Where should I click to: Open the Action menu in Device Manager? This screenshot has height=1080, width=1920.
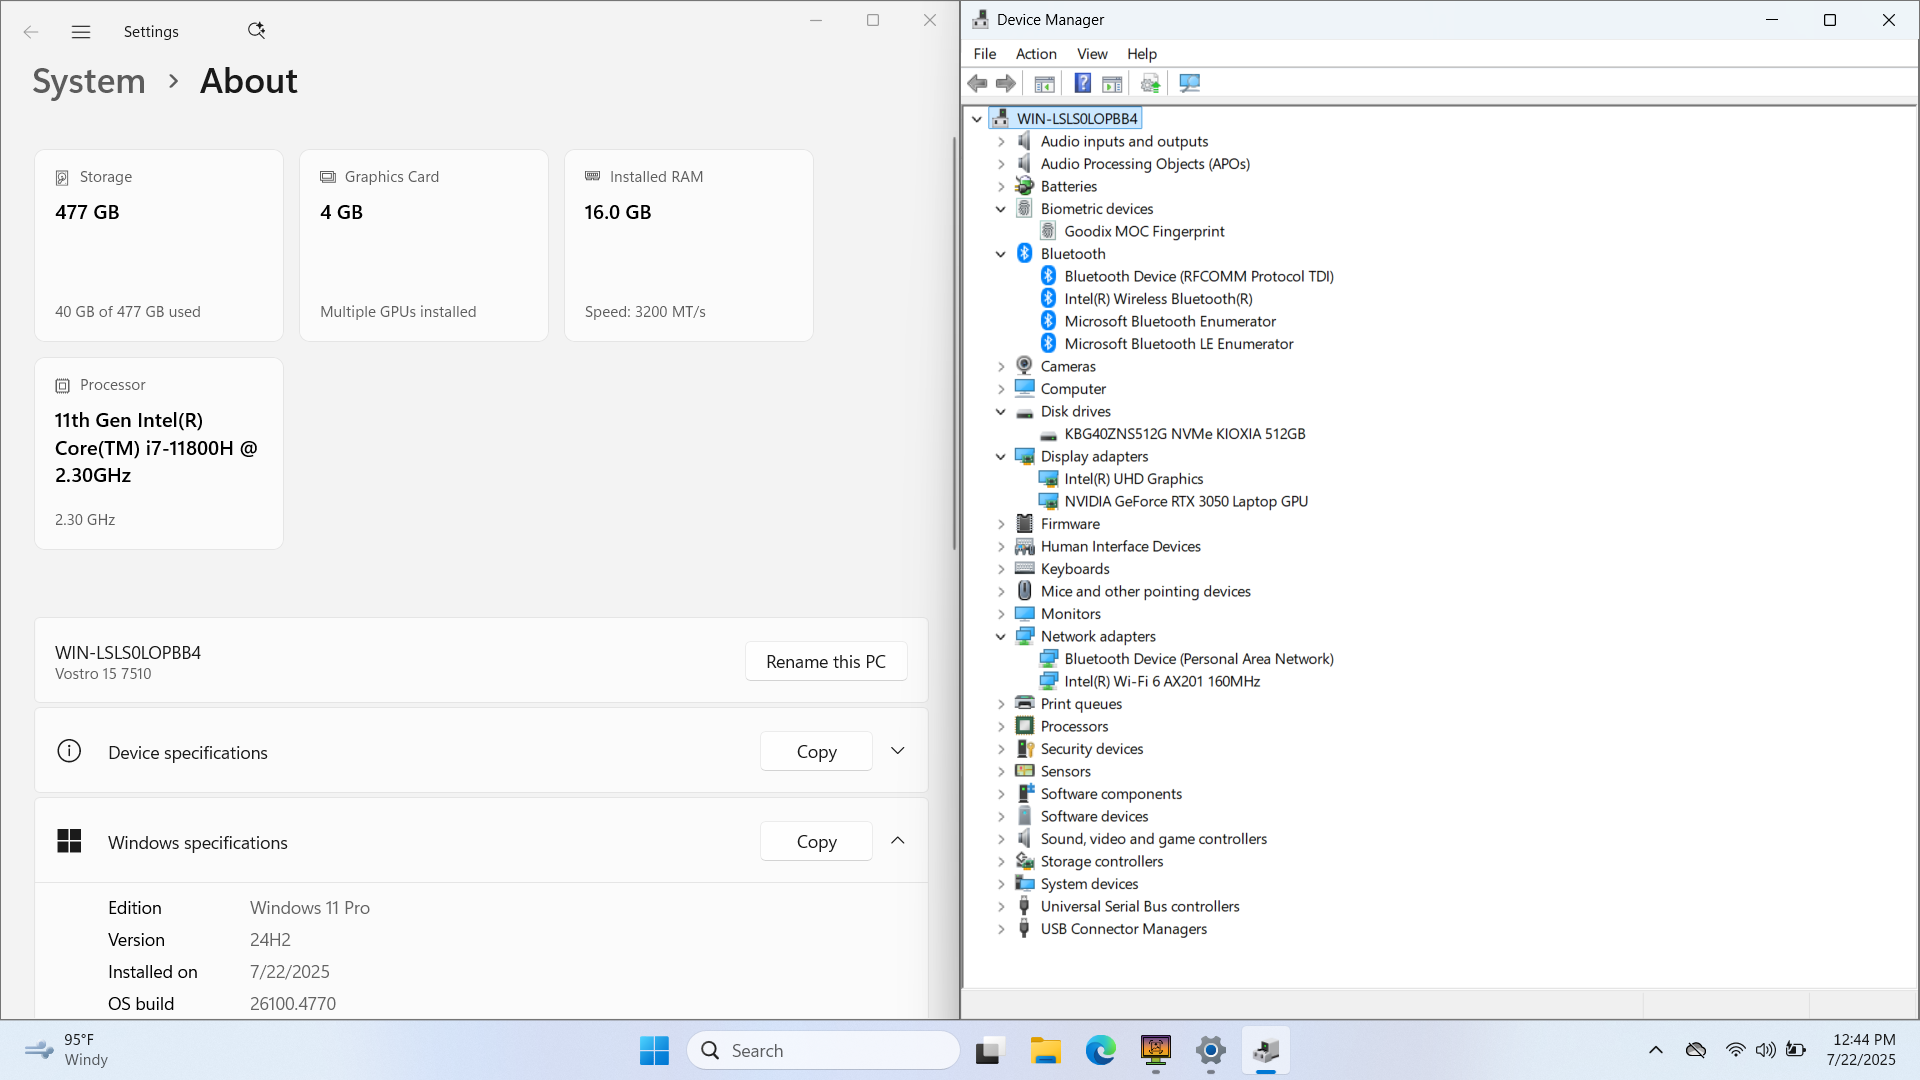pos(1036,54)
